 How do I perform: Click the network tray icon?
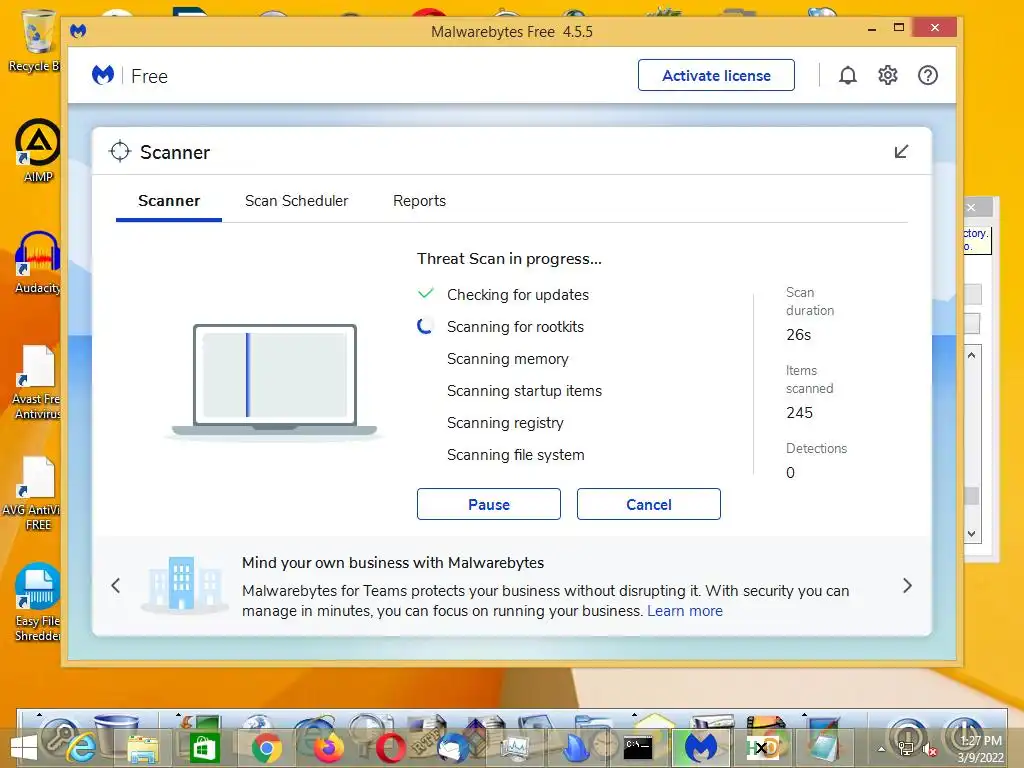point(906,749)
